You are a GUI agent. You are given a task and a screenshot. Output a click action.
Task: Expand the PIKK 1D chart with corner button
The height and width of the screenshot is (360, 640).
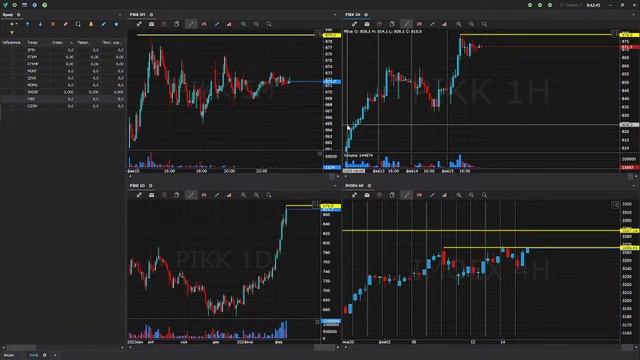(x=316, y=204)
